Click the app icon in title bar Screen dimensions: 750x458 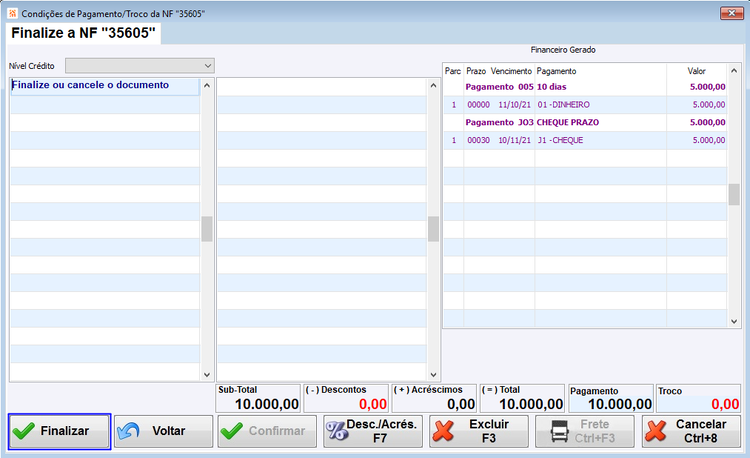pyautogui.click(x=12, y=13)
